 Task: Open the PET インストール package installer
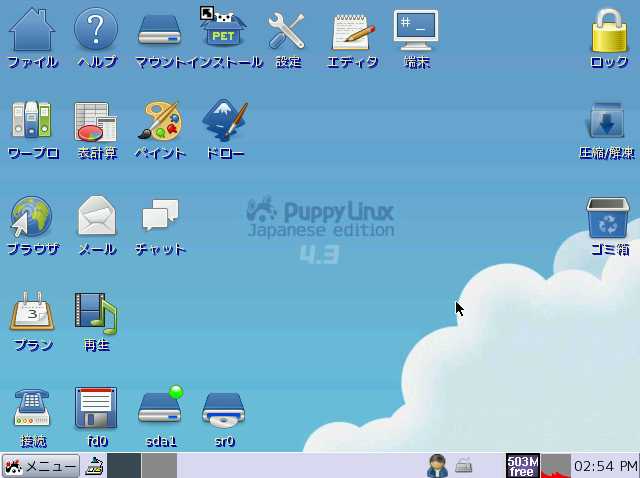tap(224, 30)
